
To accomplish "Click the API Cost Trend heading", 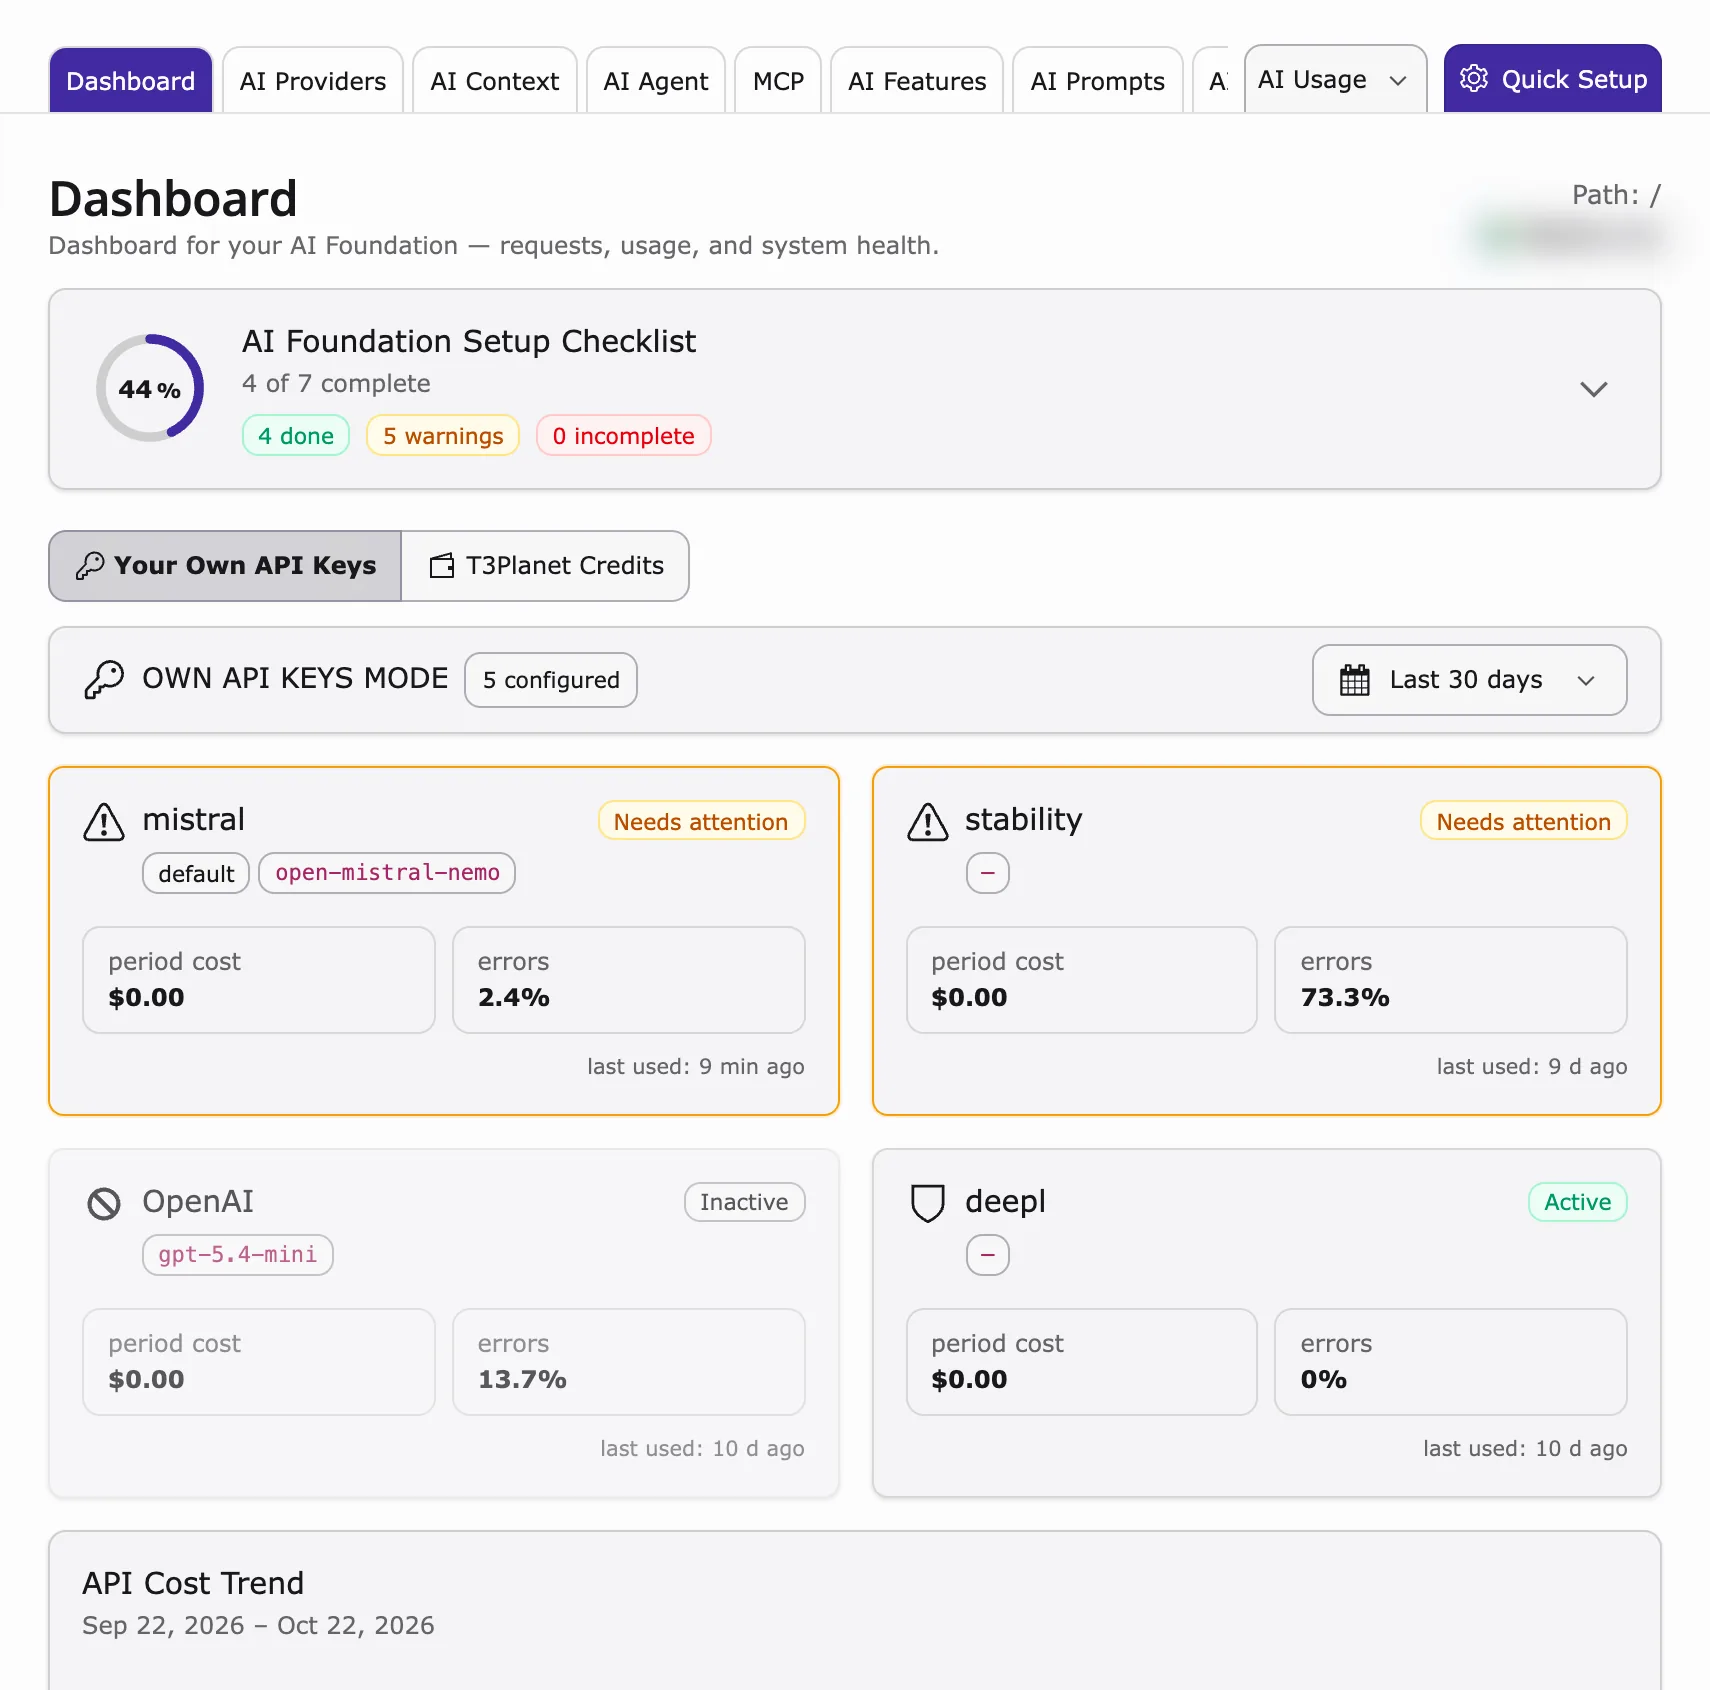I will [x=193, y=1583].
